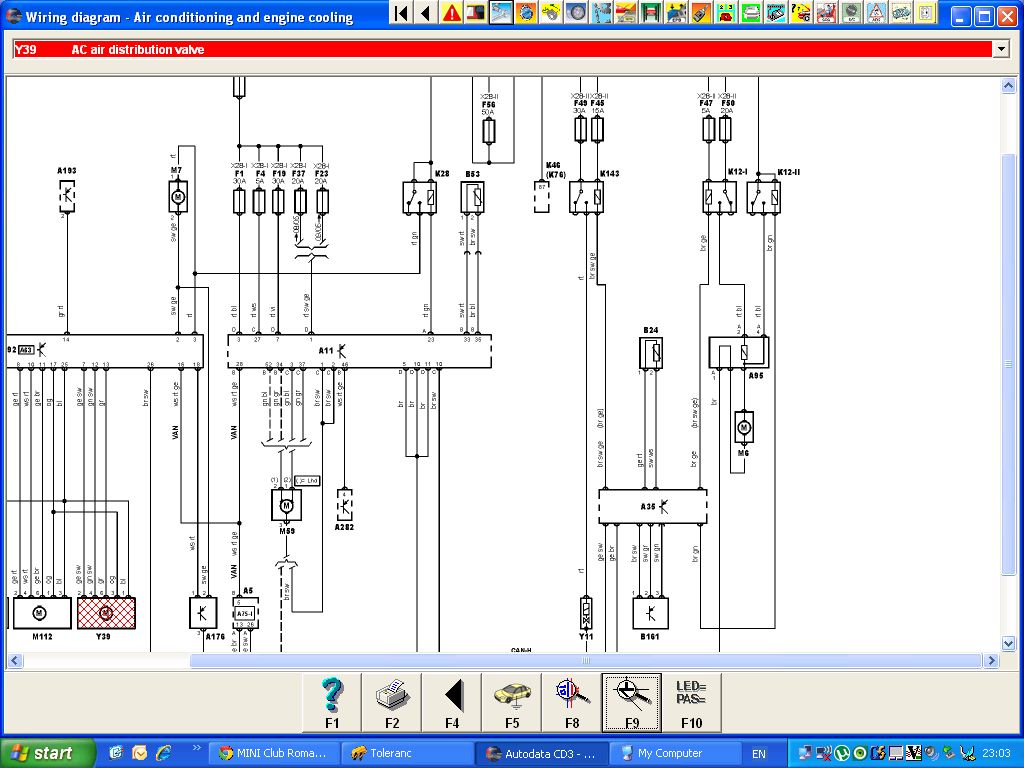Open the Y39 AC air distribution valve list
This screenshot has height=768, width=1024.
tap(503, 49)
